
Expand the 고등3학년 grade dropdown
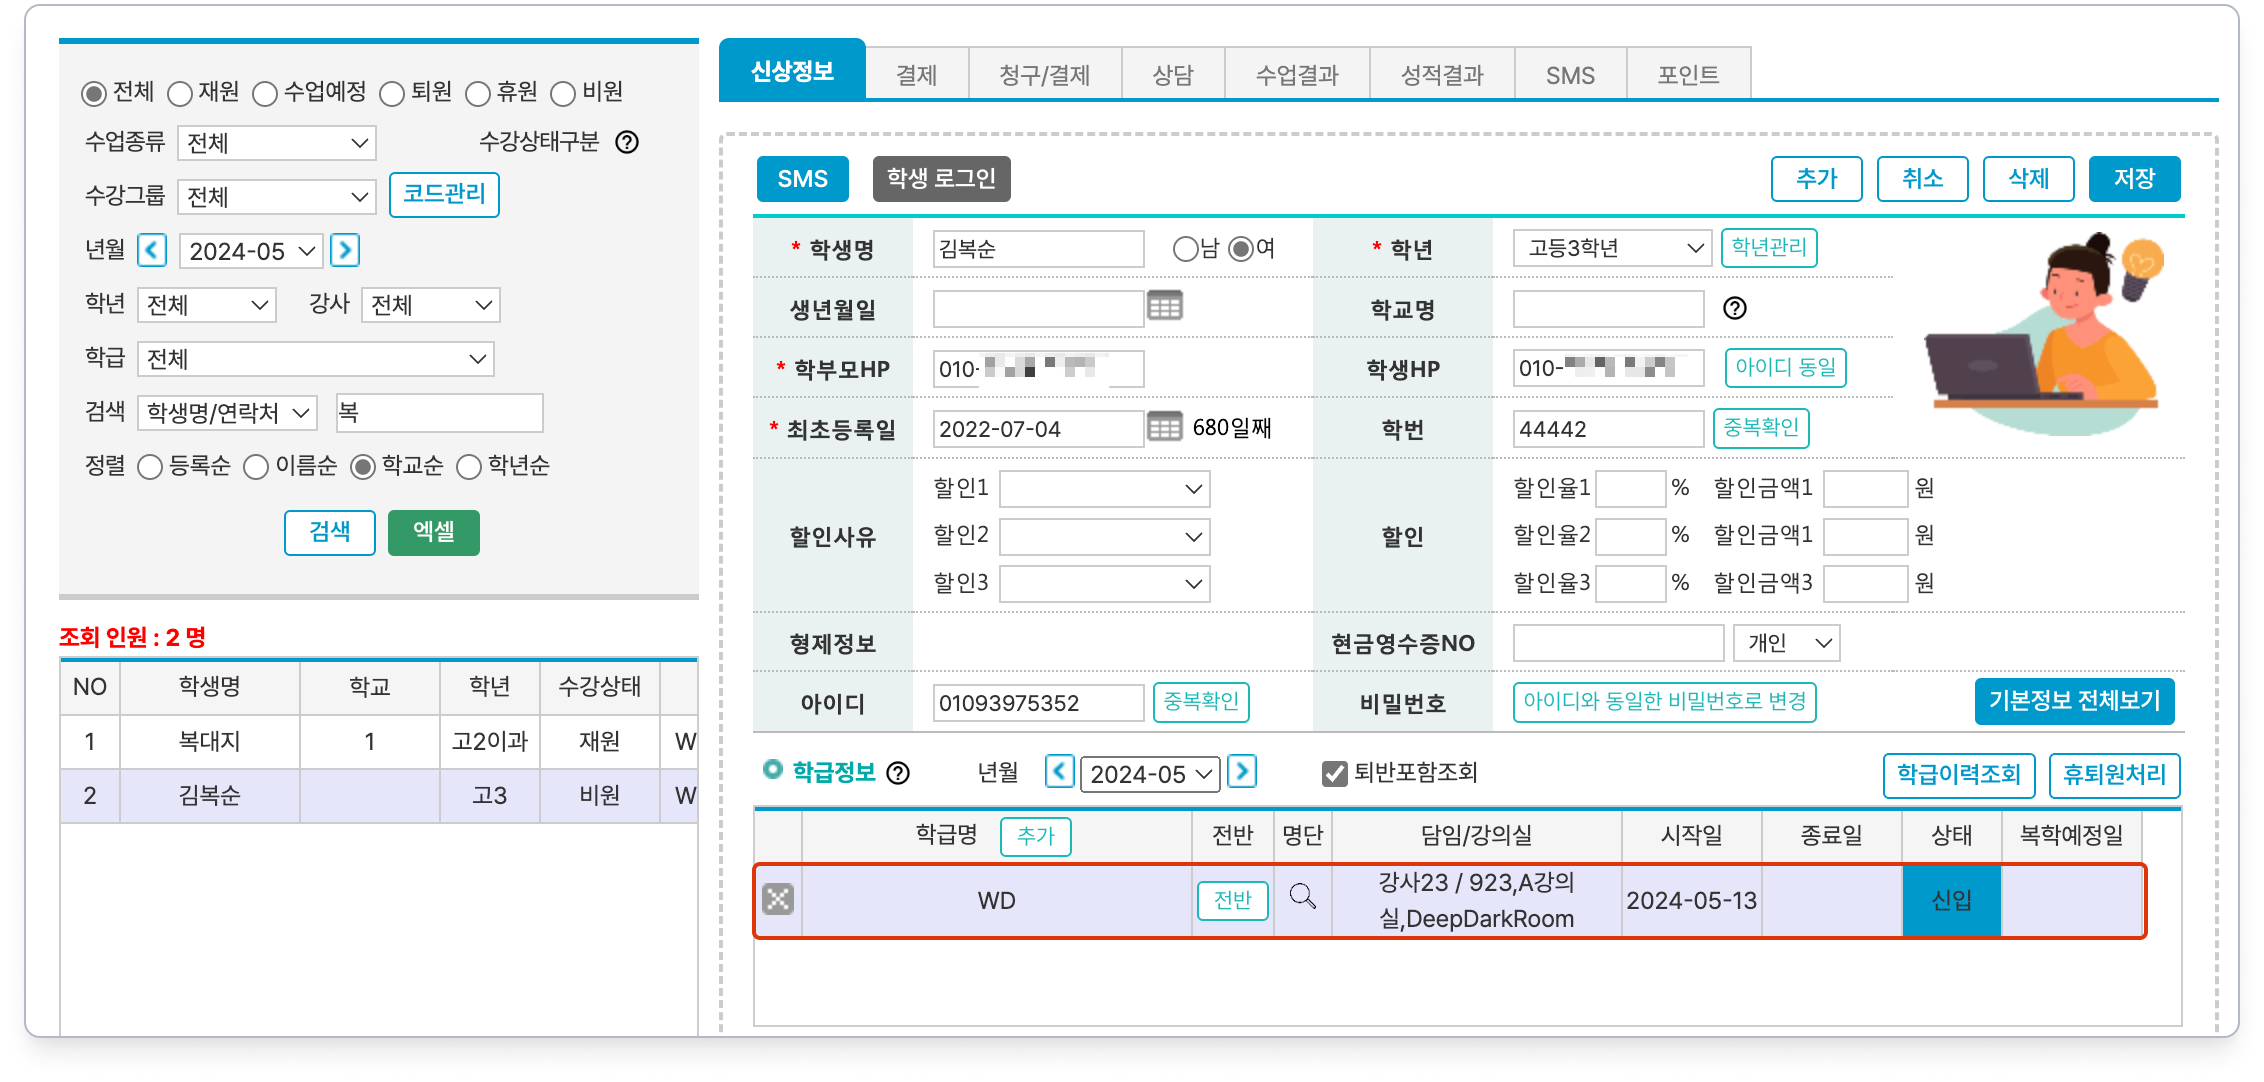(x=1611, y=248)
